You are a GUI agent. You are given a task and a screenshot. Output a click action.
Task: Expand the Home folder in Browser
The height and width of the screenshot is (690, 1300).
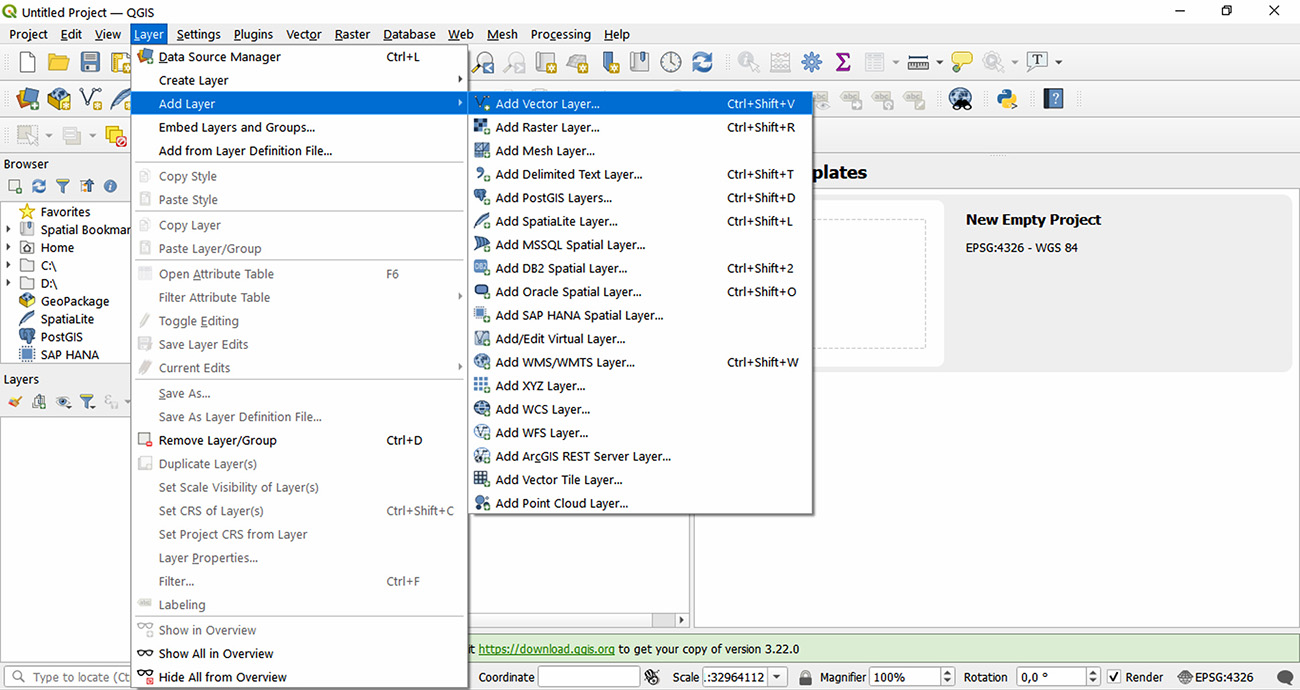(x=9, y=248)
